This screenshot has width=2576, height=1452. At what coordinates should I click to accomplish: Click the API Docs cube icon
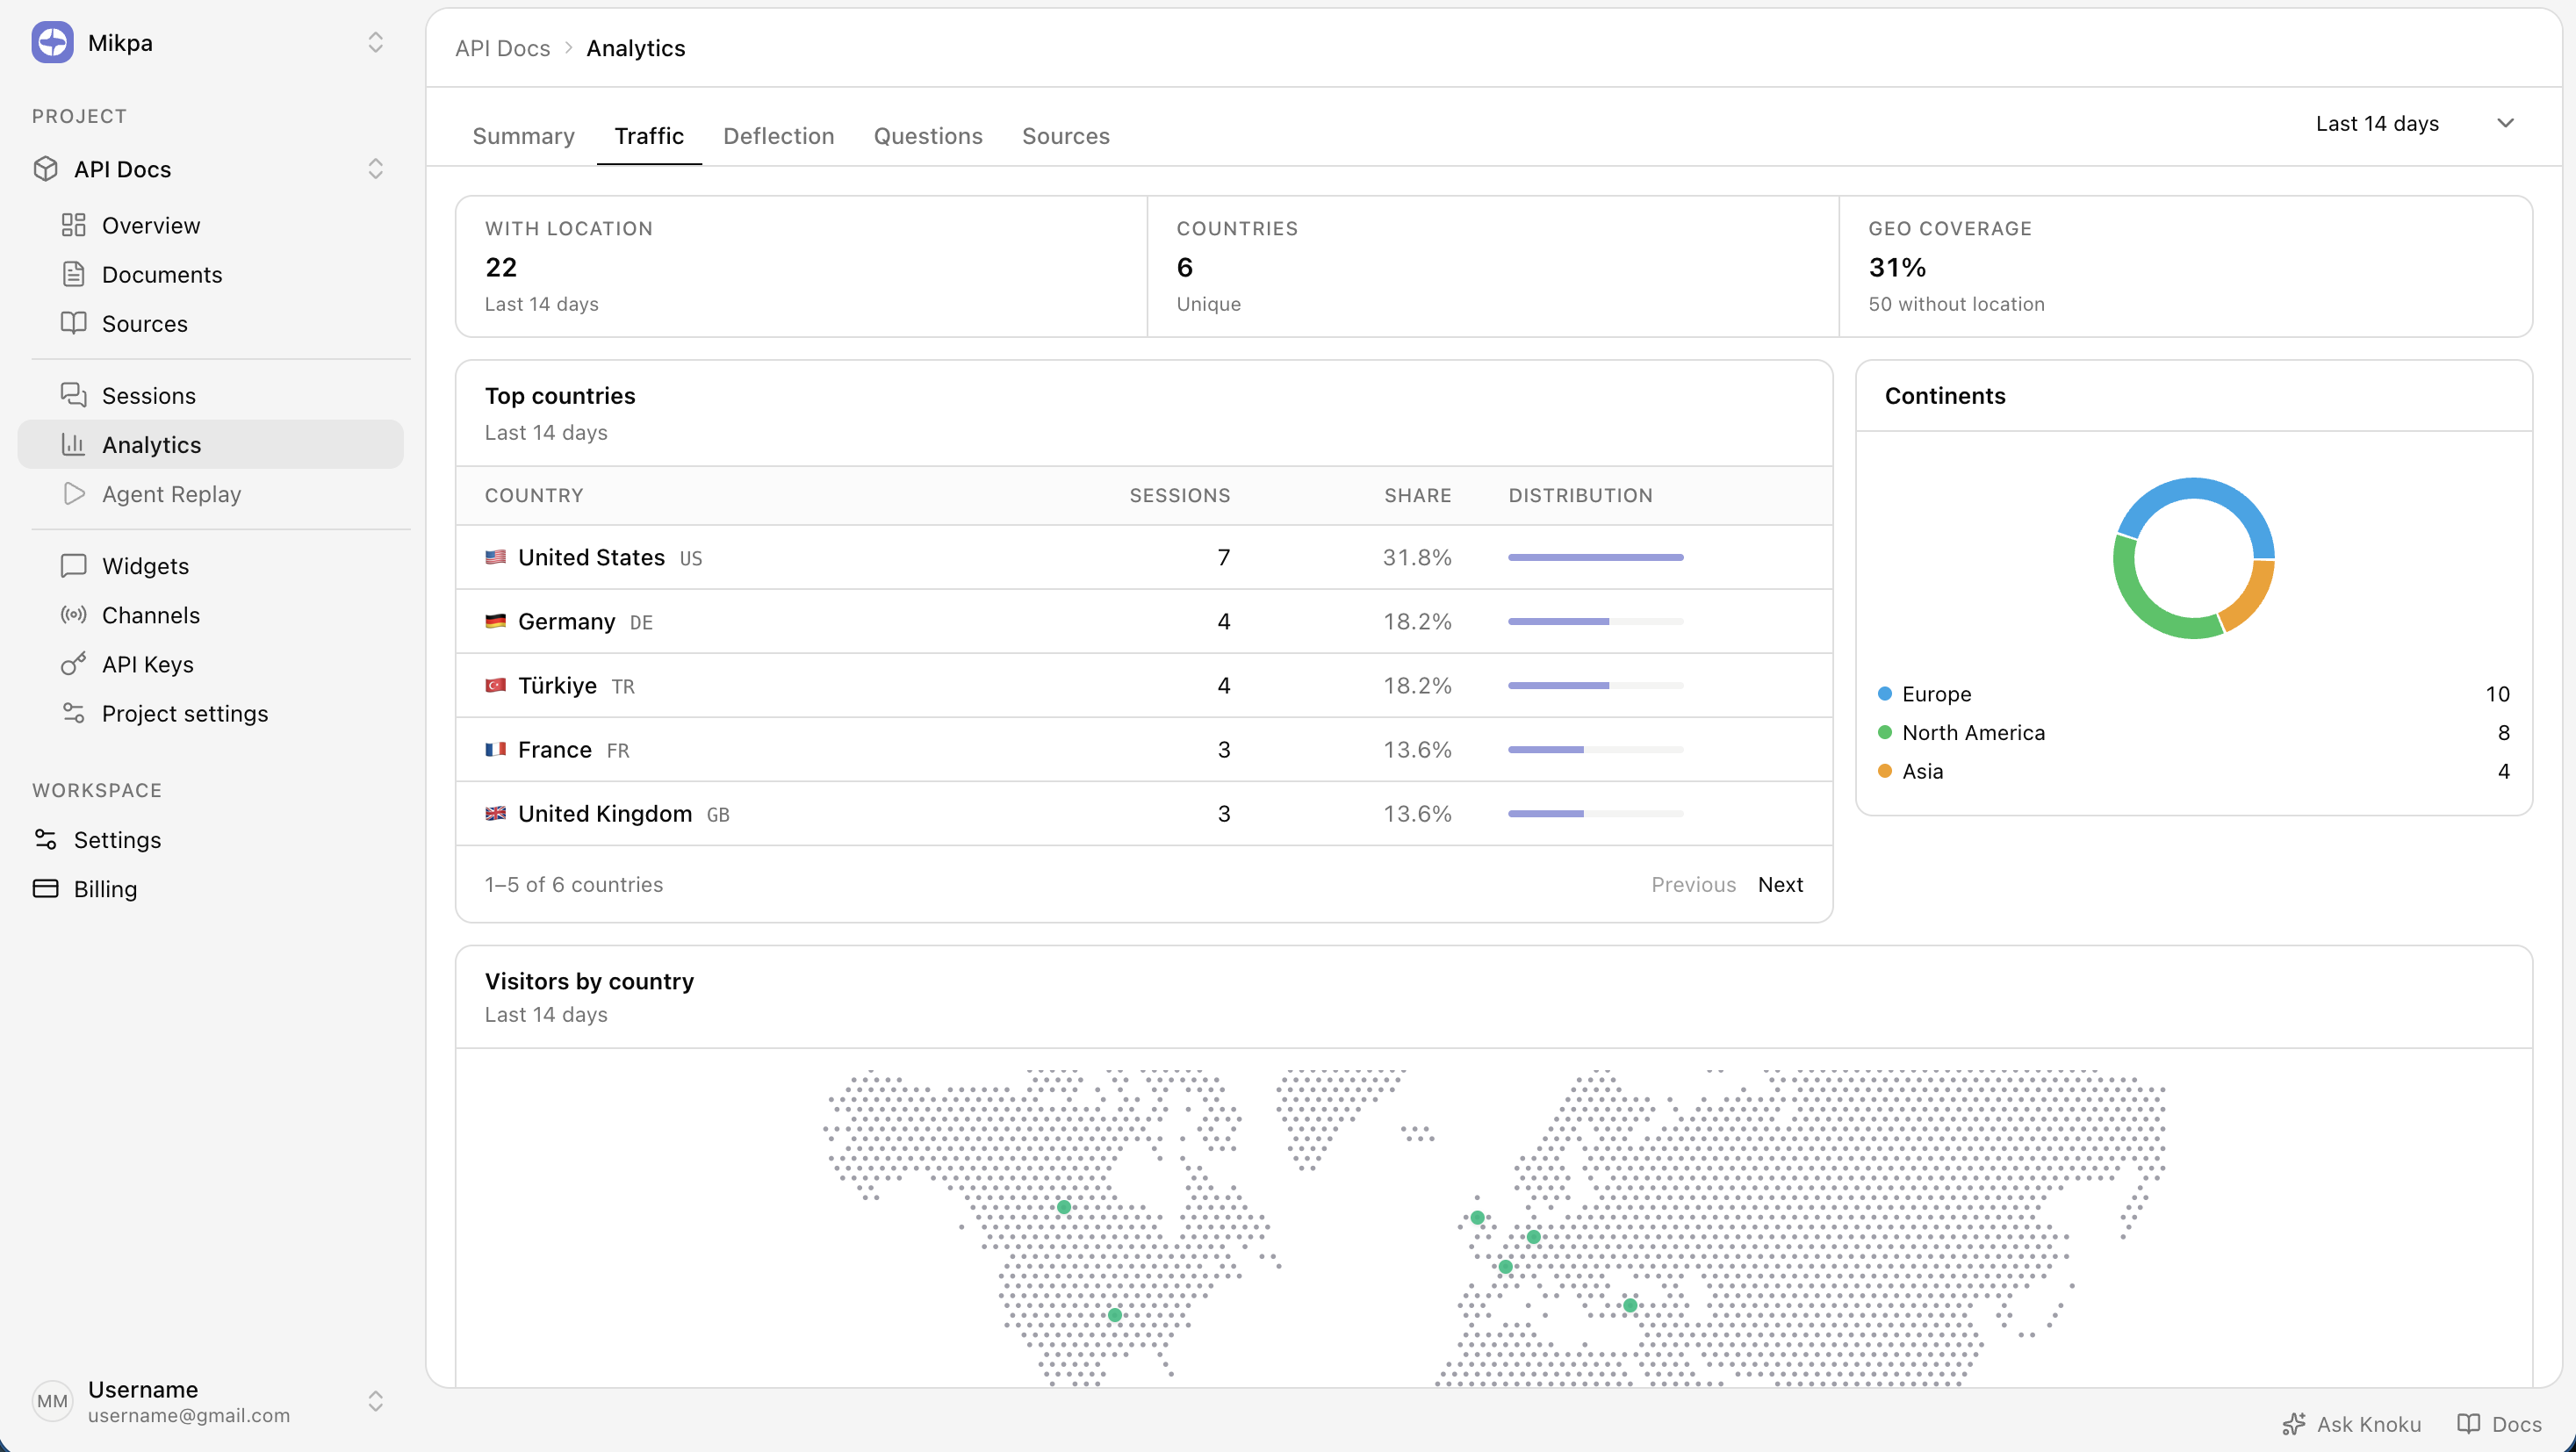pos(45,169)
